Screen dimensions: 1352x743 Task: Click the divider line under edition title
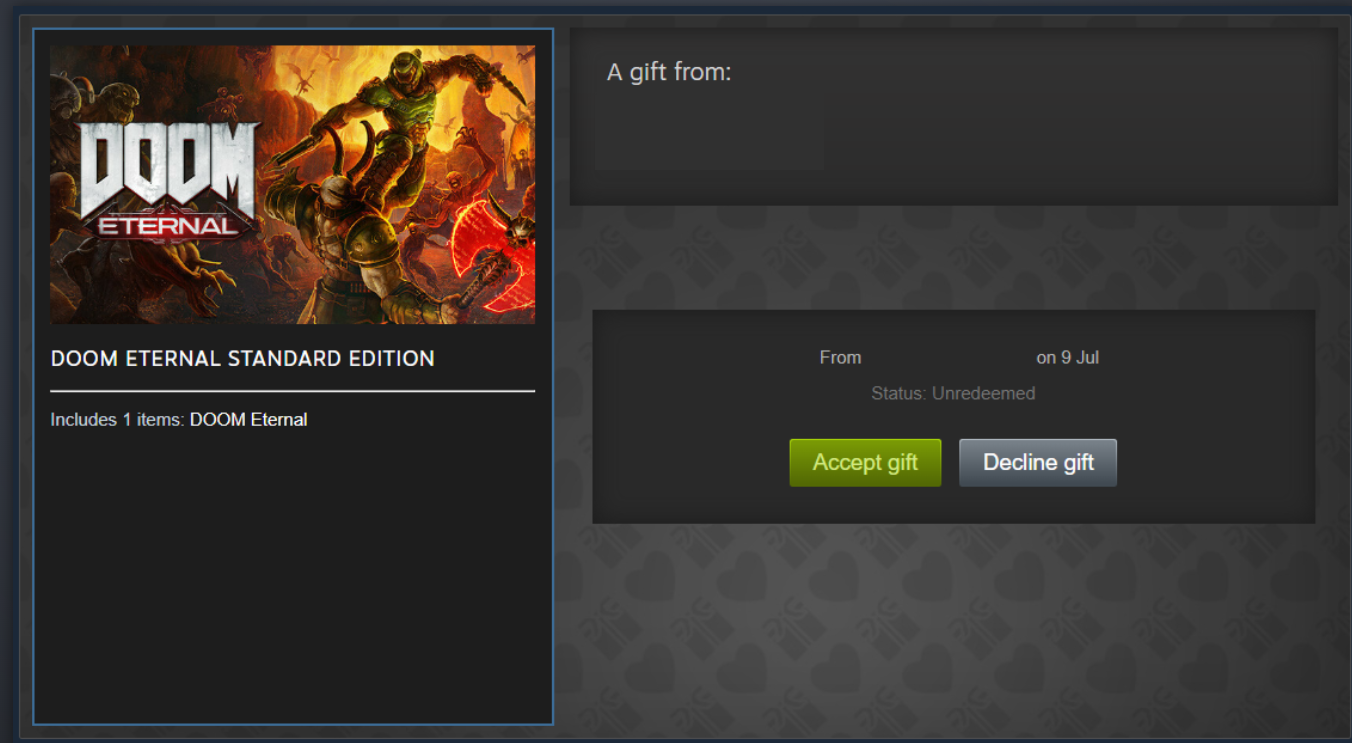[293, 391]
